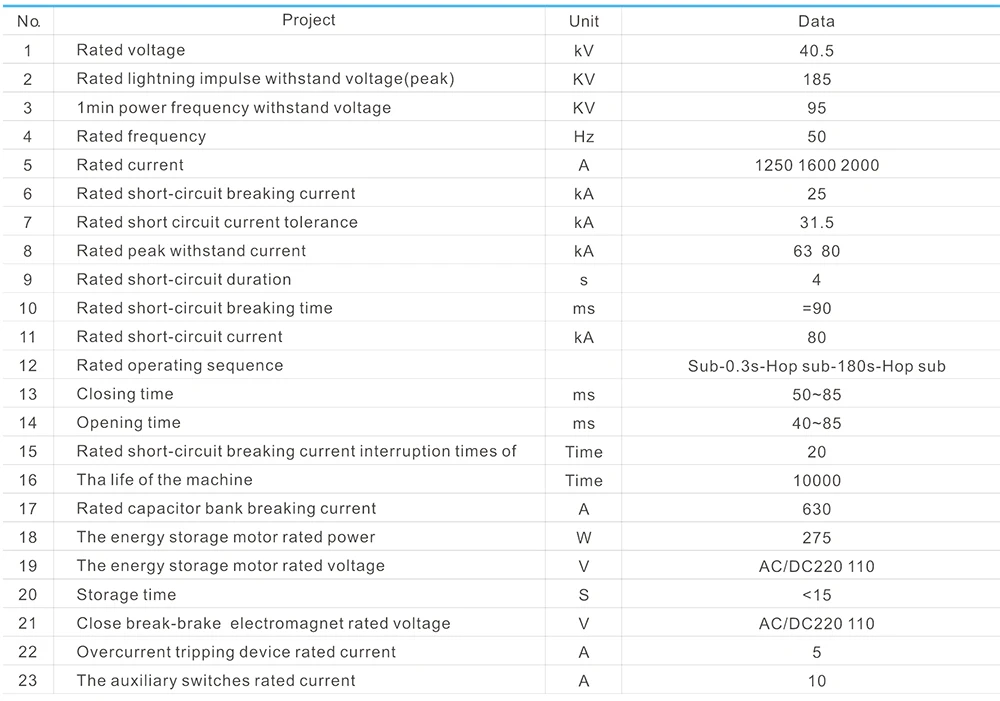Click the "1250 1600 2000" current values
Image resolution: width=1000 pixels, height=701 pixels.
(816, 165)
